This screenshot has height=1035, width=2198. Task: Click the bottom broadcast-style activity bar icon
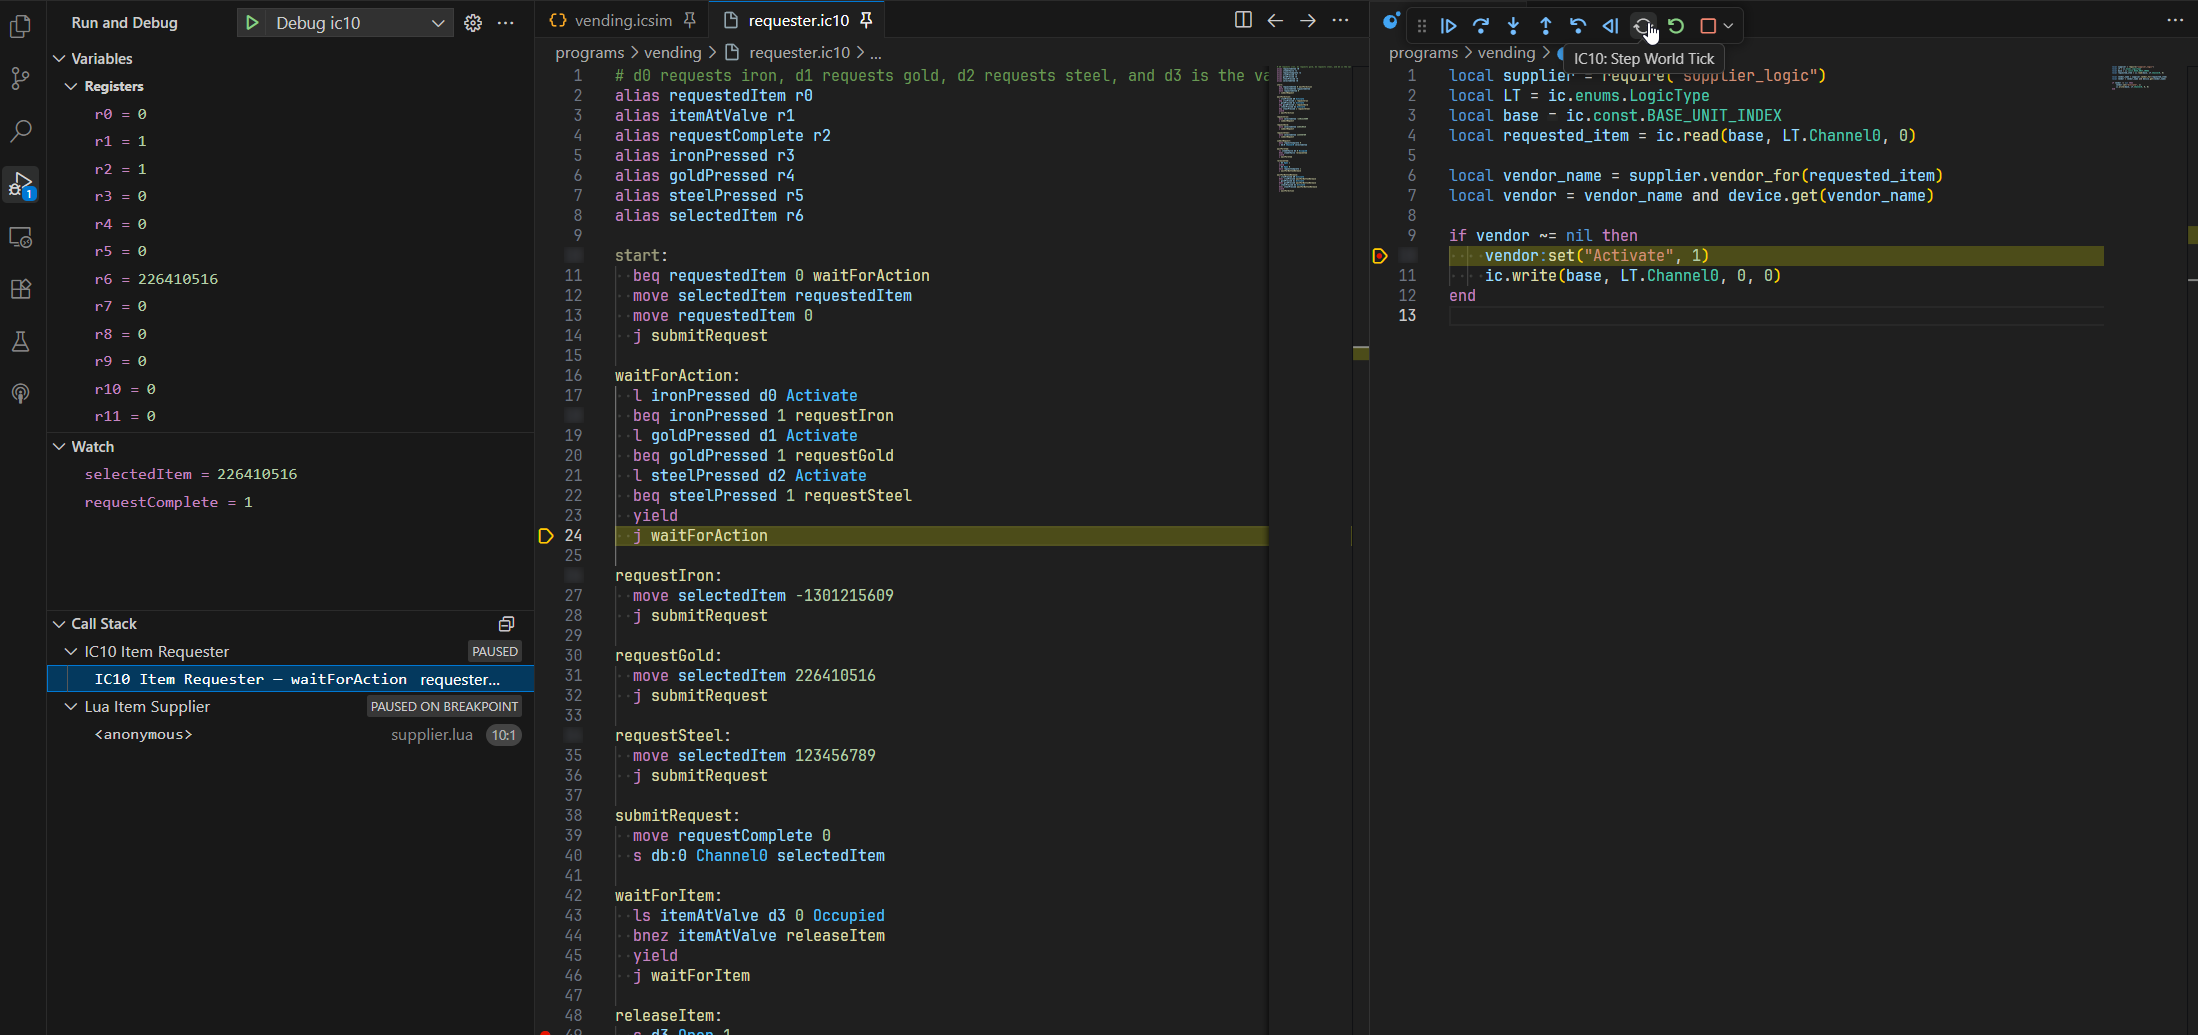click(20, 393)
